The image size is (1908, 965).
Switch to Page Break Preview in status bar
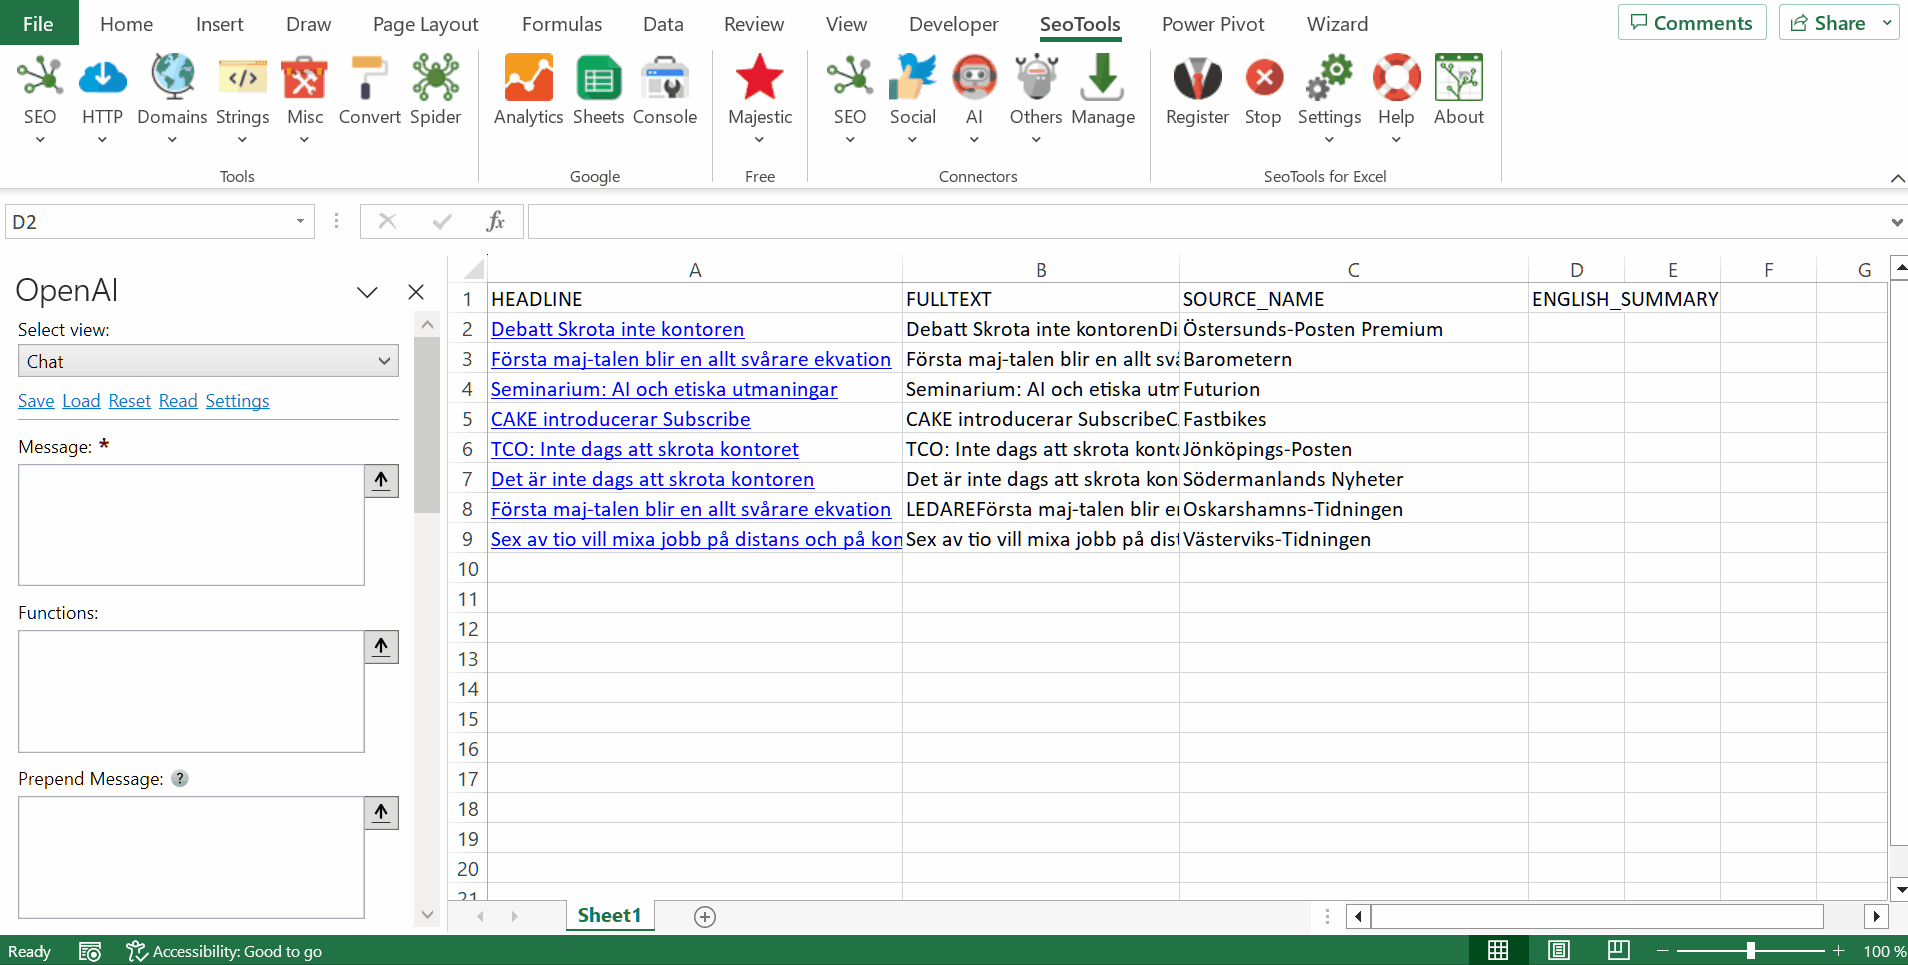(x=1619, y=951)
